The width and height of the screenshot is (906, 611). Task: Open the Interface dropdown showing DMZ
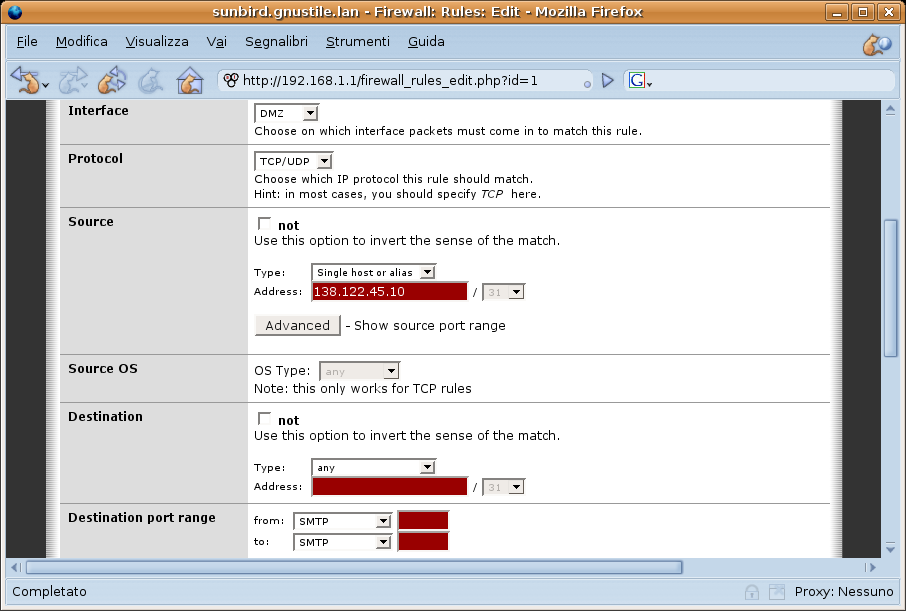click(286, 114)
